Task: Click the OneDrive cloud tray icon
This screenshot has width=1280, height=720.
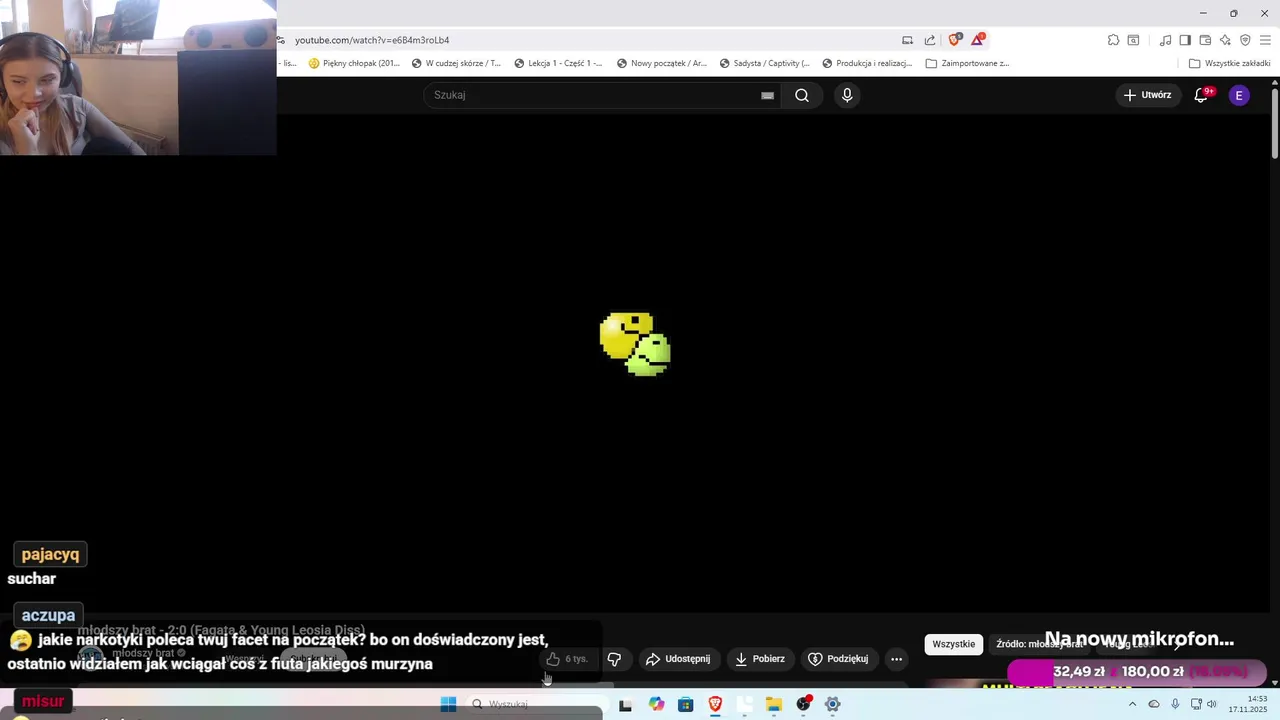Action: tap(1154, 704)
